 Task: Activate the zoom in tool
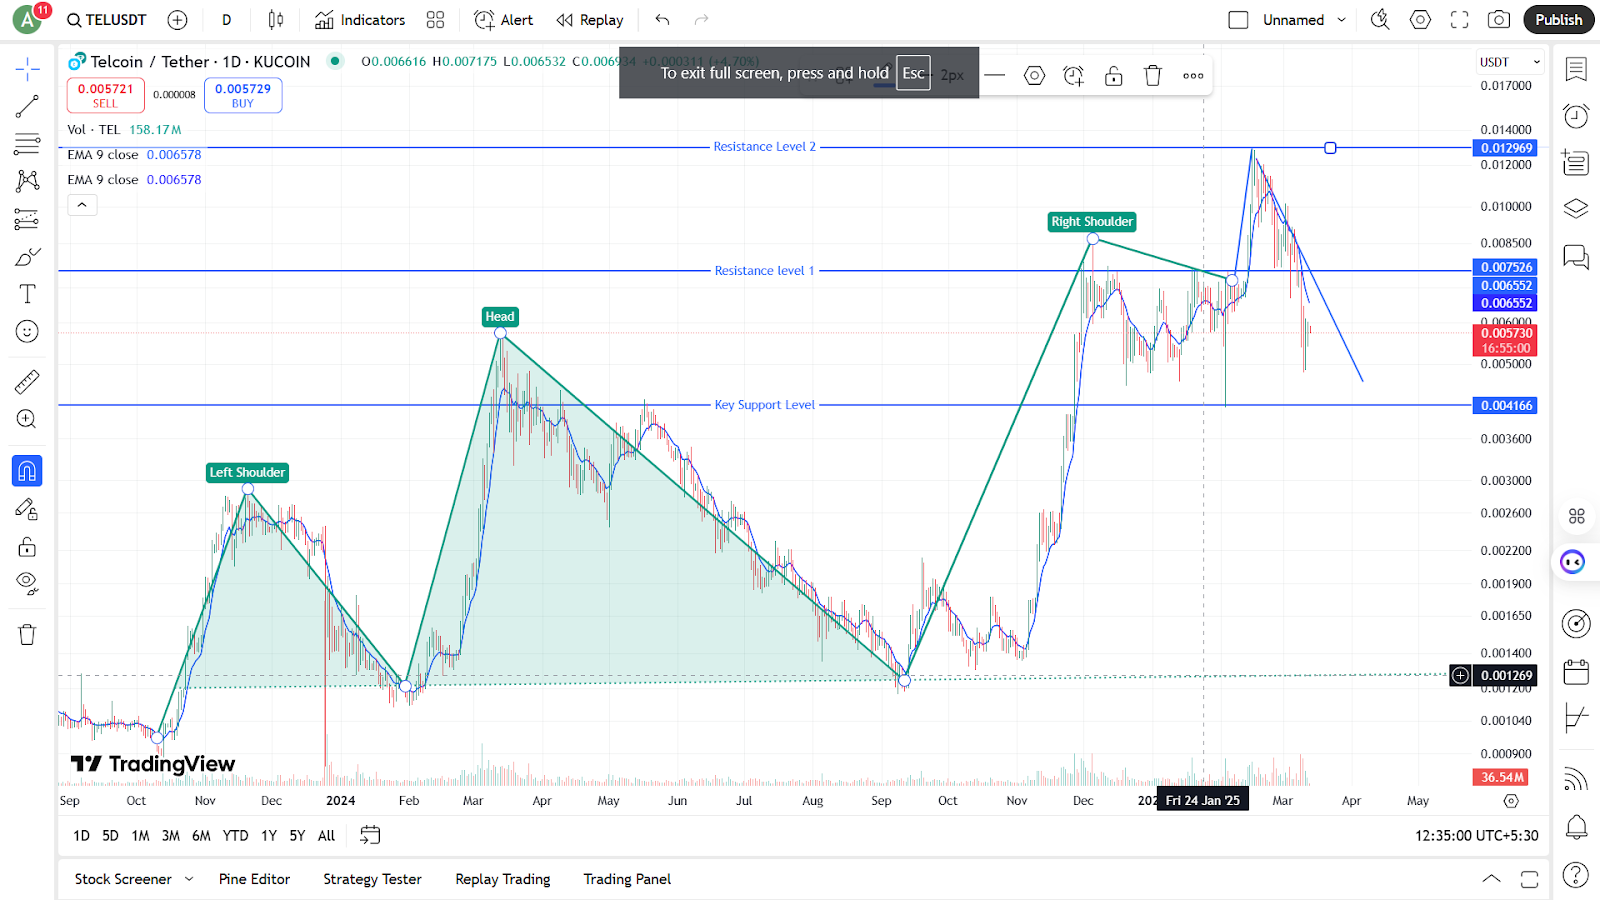coord(27,419)
